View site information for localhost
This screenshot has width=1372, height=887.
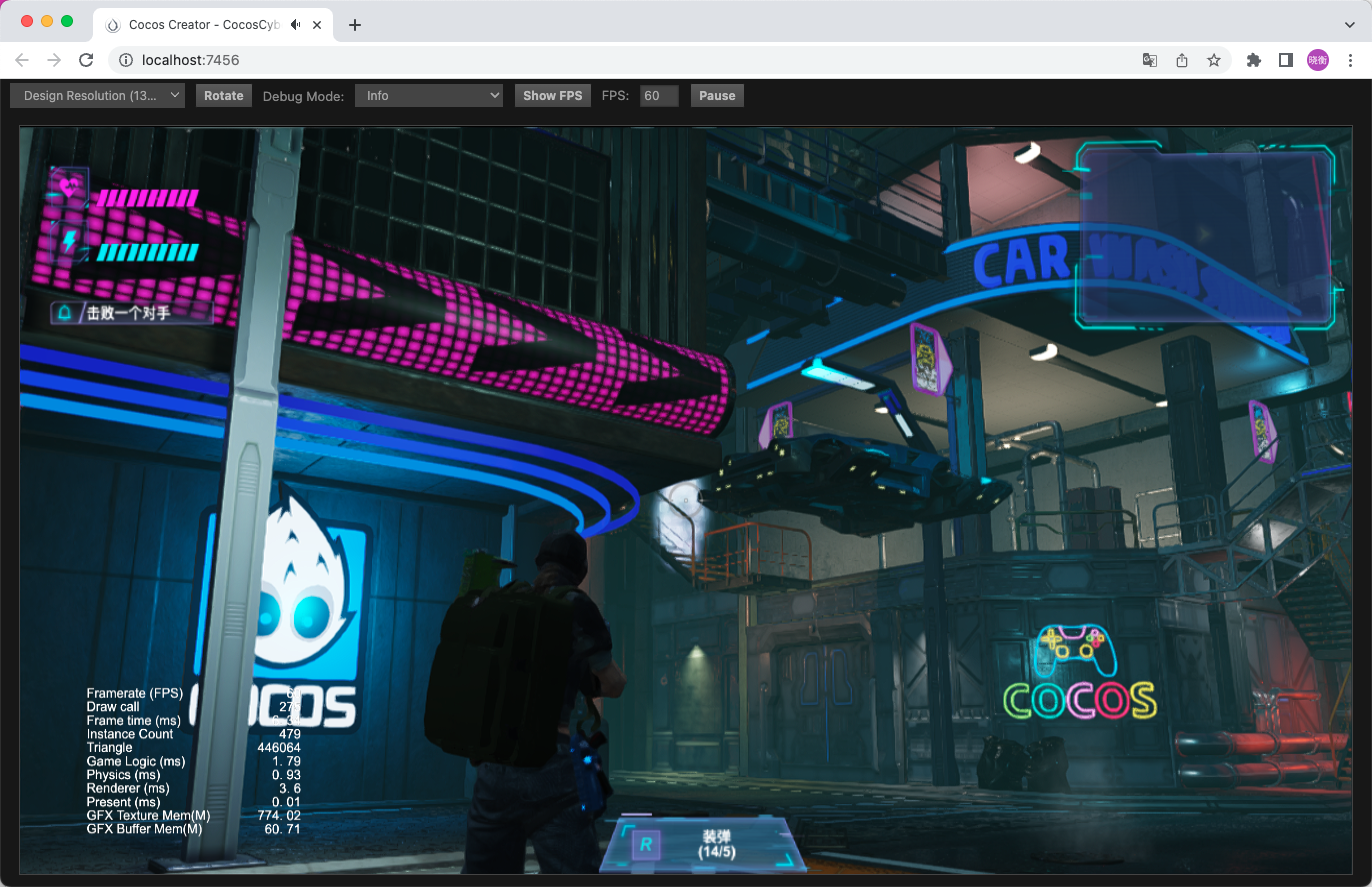tap(126, 60)
